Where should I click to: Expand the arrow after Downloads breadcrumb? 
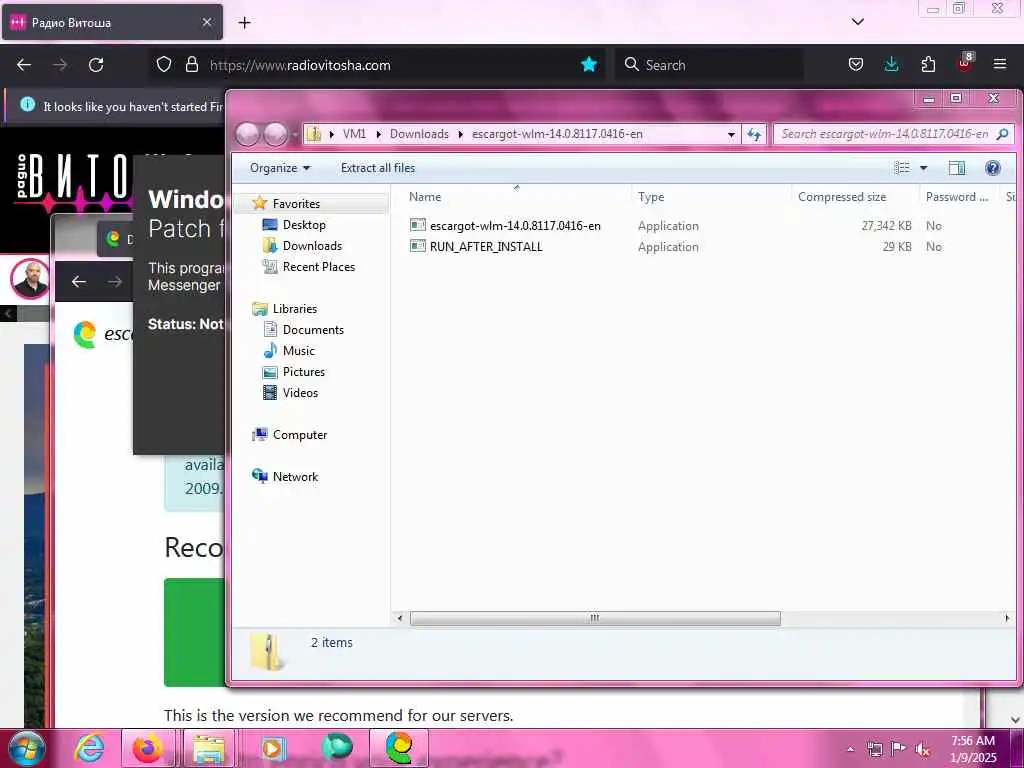click(460, 134)
